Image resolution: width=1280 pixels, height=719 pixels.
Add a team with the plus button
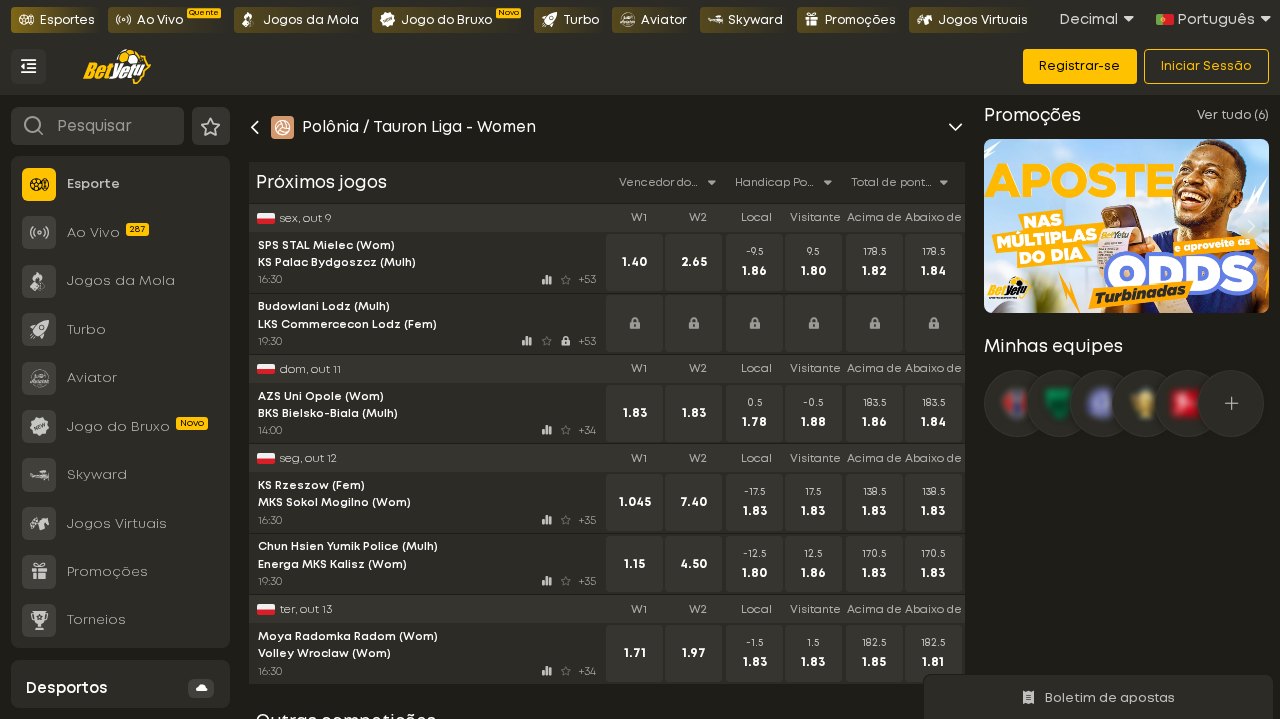pos(1231,404)
